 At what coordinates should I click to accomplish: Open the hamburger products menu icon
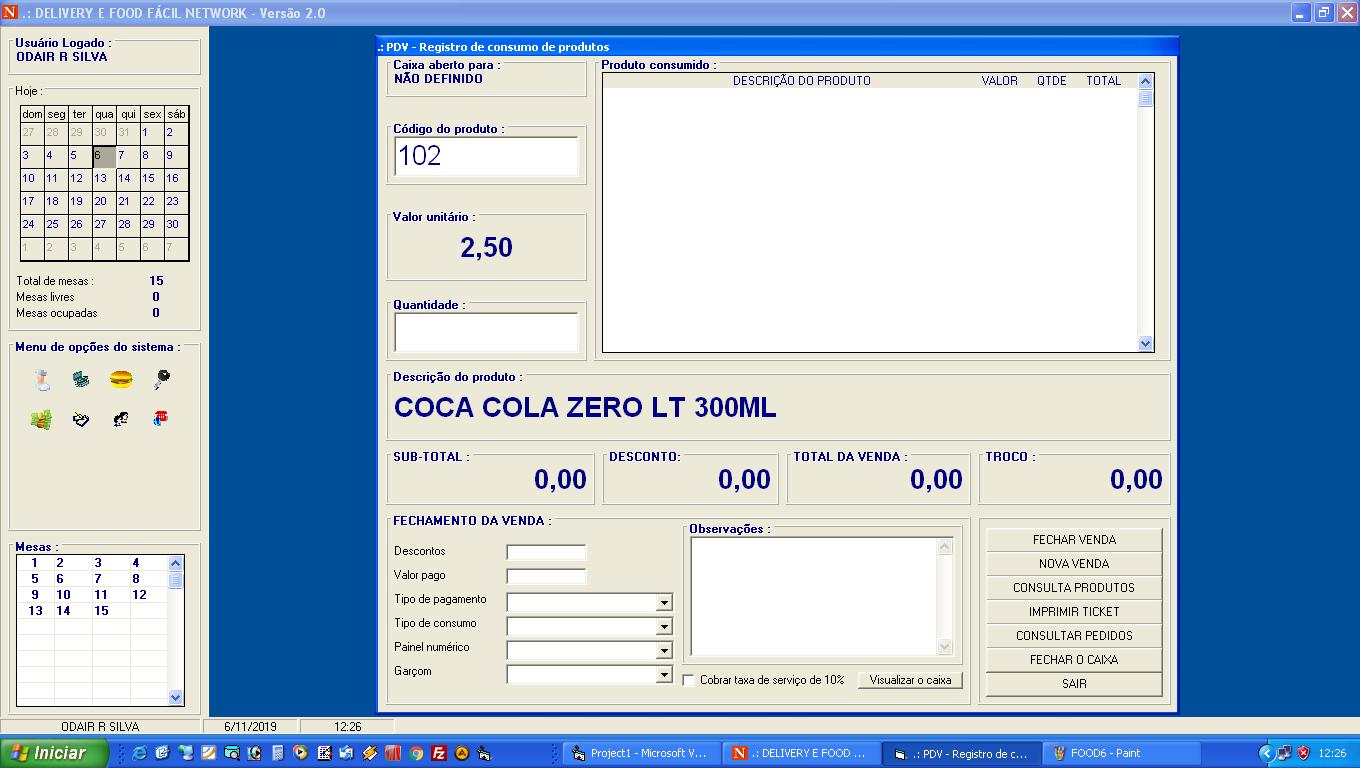(x=121, y=380)
